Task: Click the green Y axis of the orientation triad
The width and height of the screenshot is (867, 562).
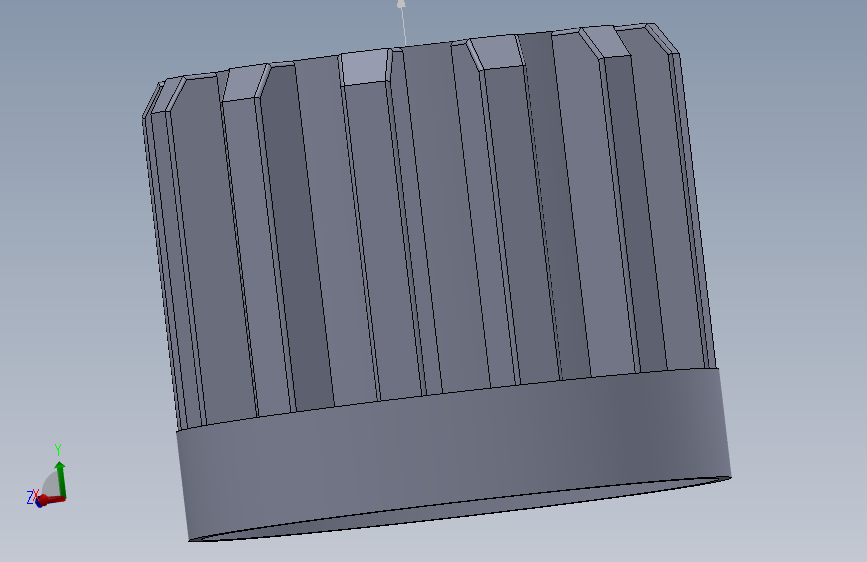Action: [x=61, y=480]
